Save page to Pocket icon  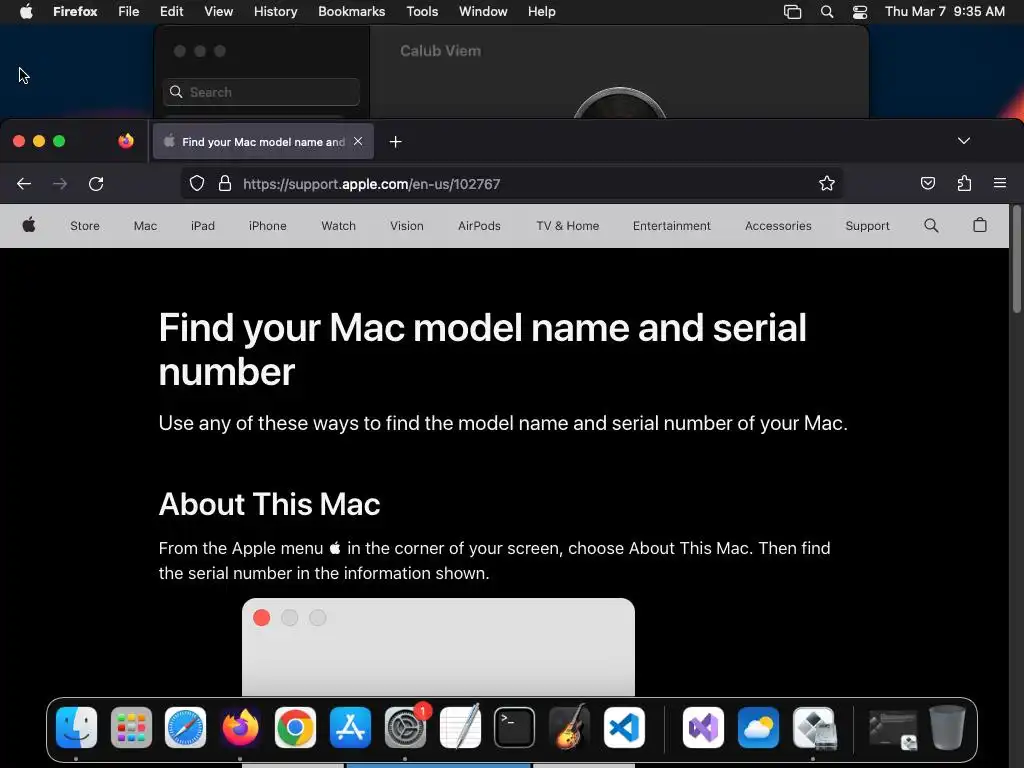(927, 184)
